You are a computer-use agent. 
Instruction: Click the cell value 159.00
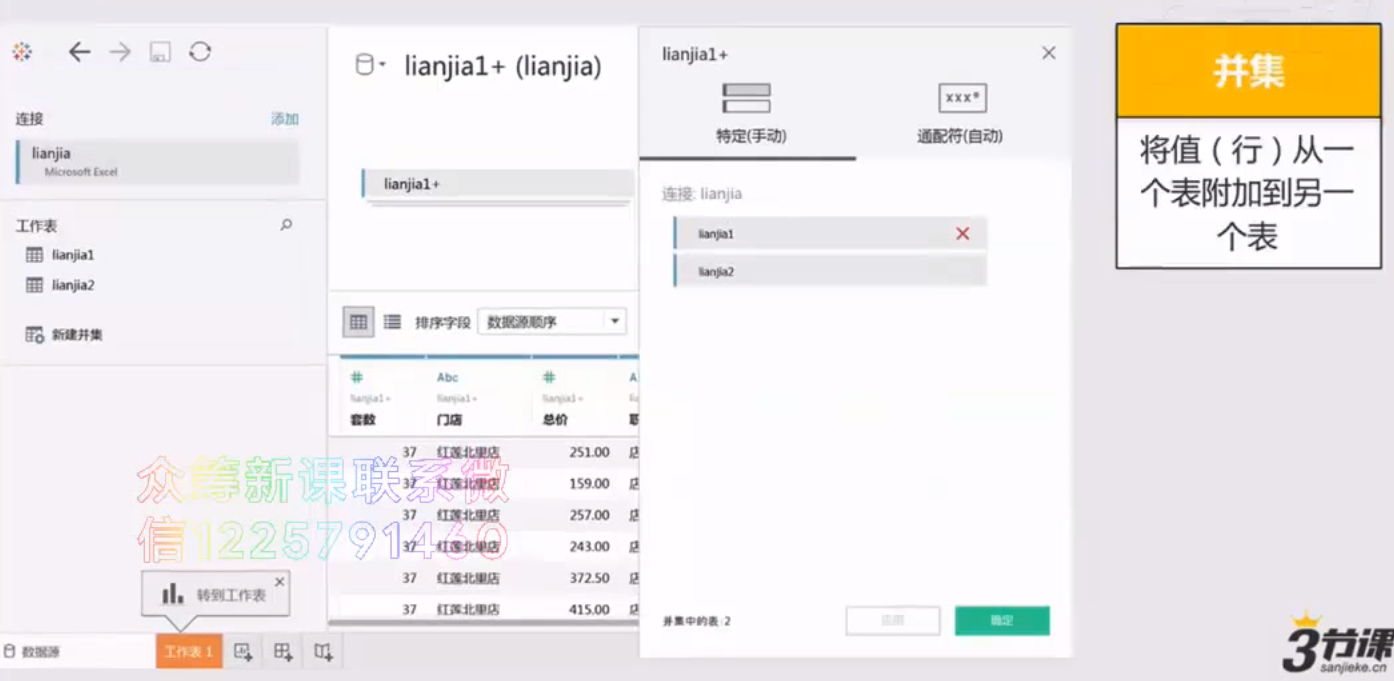click(x=589, y=484)
